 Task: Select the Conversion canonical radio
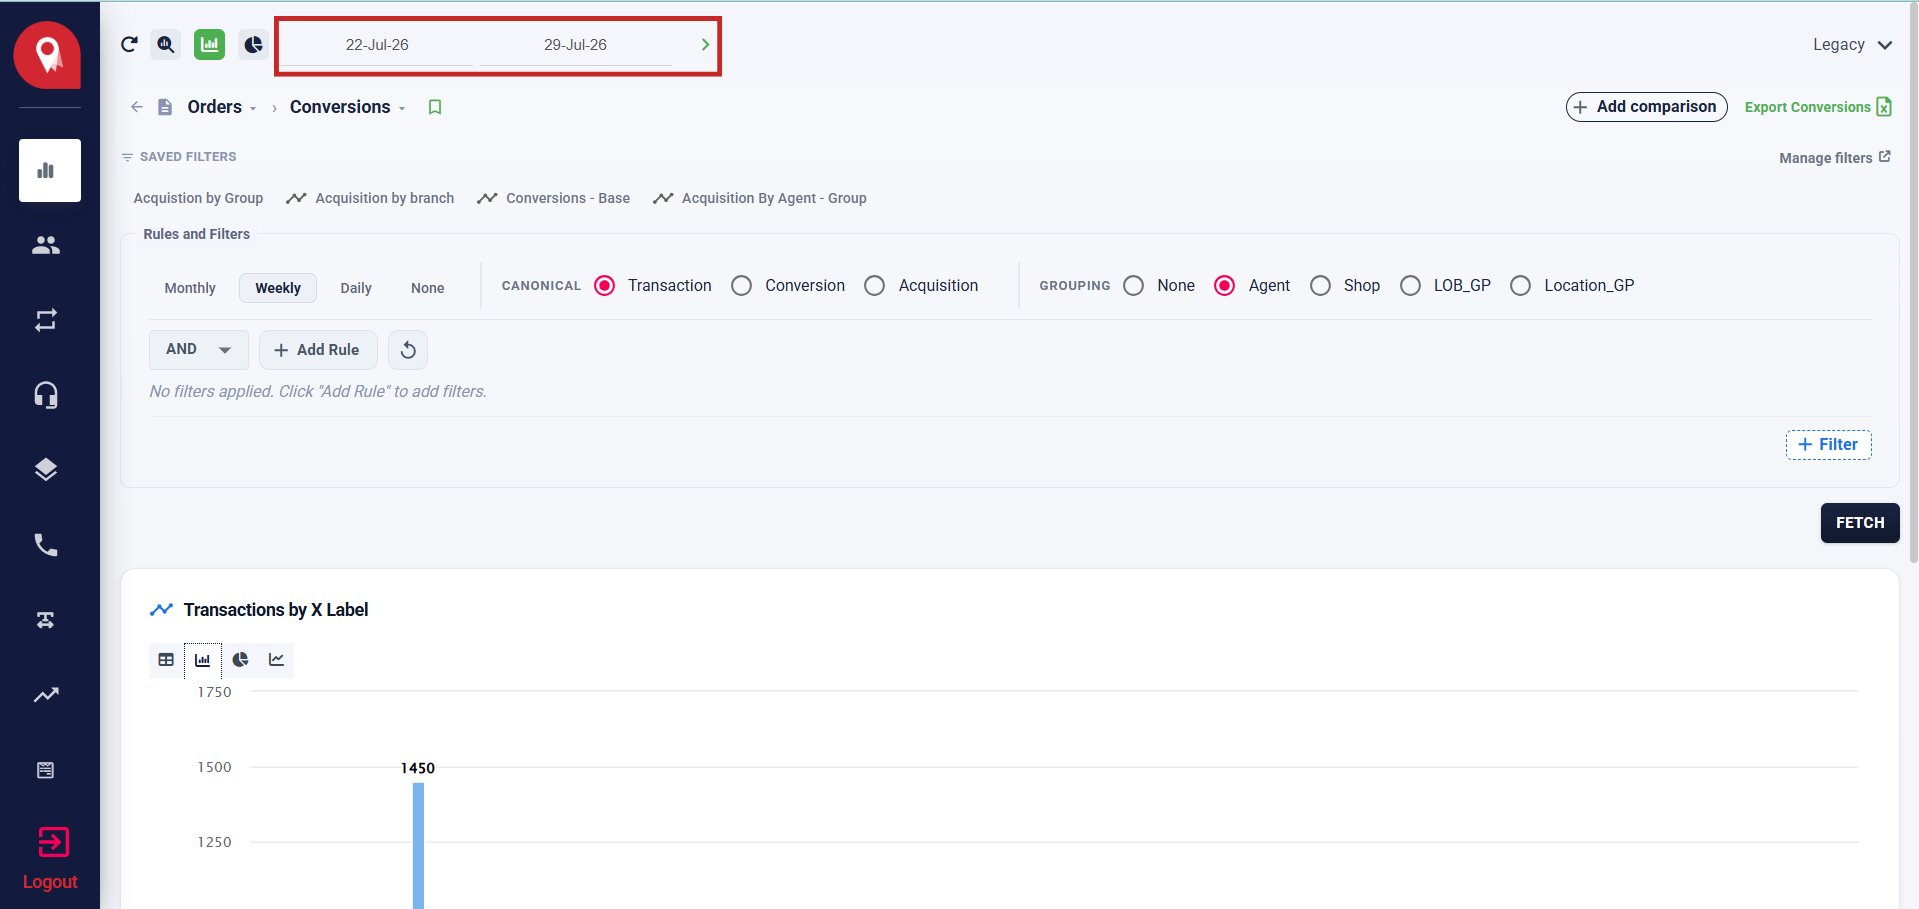(x=742, y=286)
